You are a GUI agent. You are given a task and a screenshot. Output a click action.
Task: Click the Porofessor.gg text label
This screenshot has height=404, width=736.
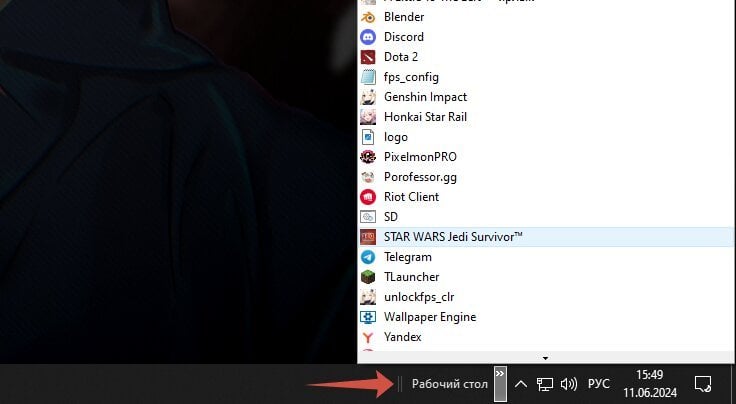tap(420, 177)
